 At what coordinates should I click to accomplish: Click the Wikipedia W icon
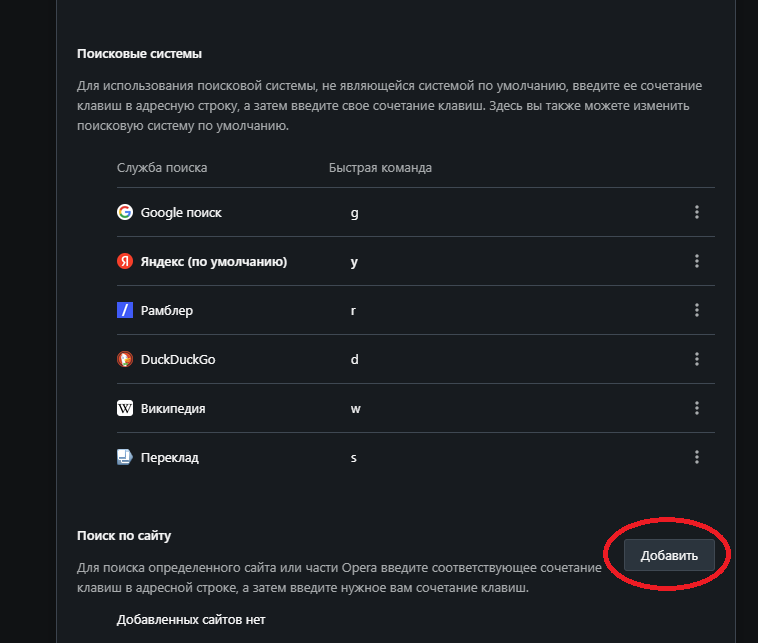point(125,408)
